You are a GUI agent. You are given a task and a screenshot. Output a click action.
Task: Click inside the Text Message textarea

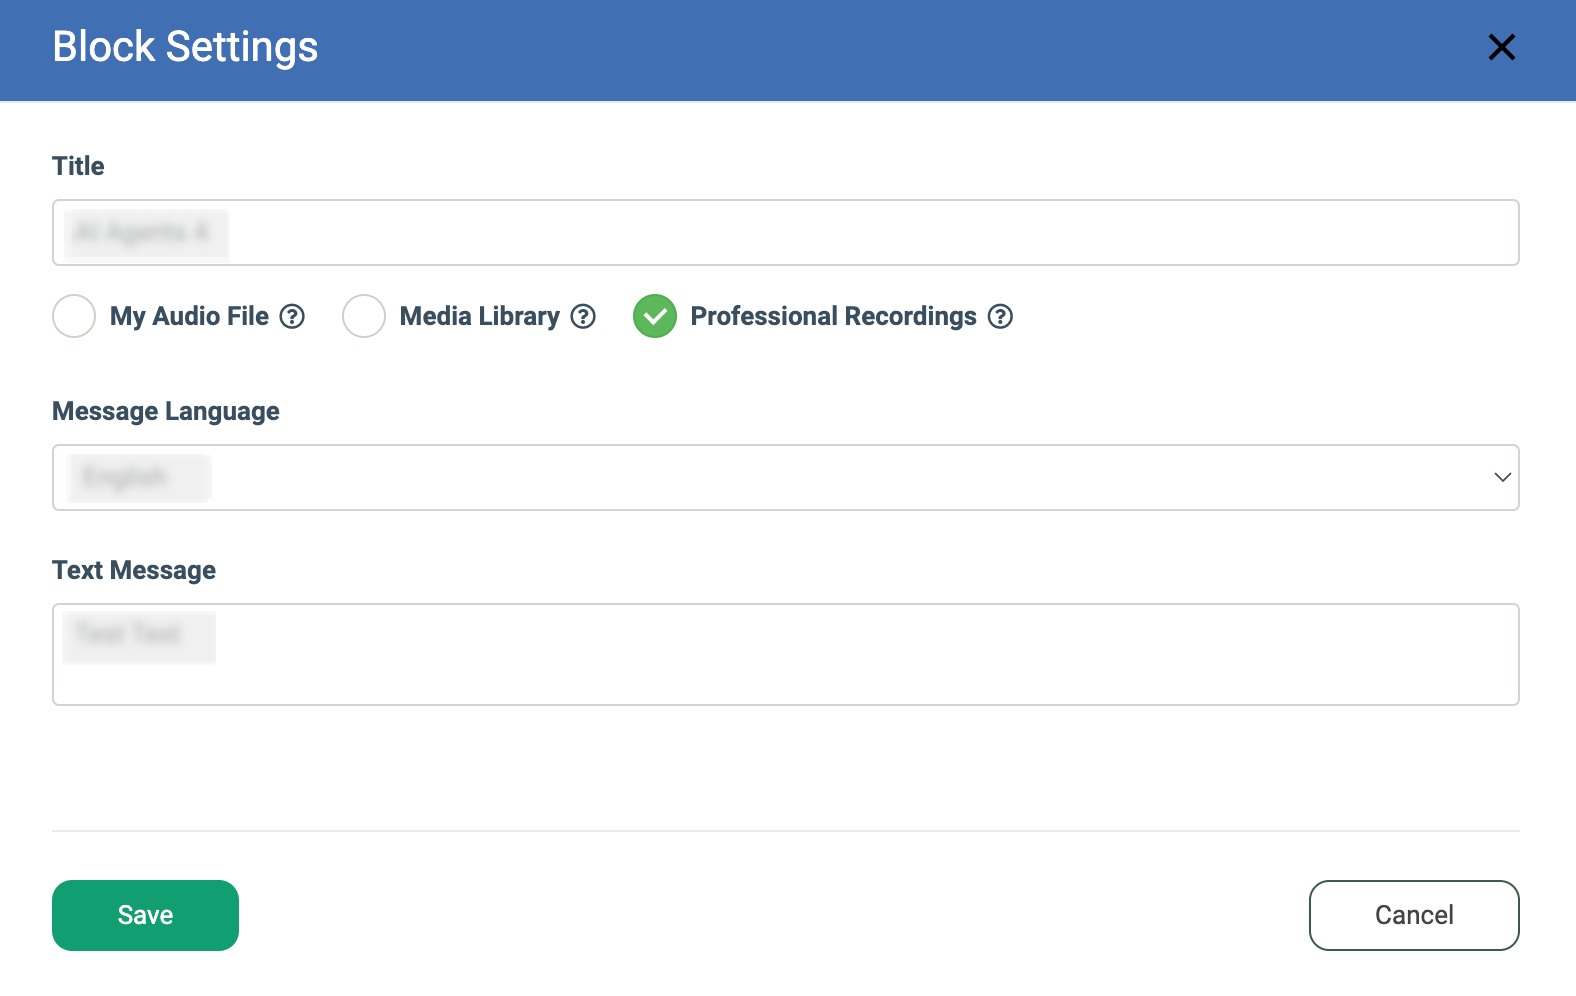coord(785,654)
